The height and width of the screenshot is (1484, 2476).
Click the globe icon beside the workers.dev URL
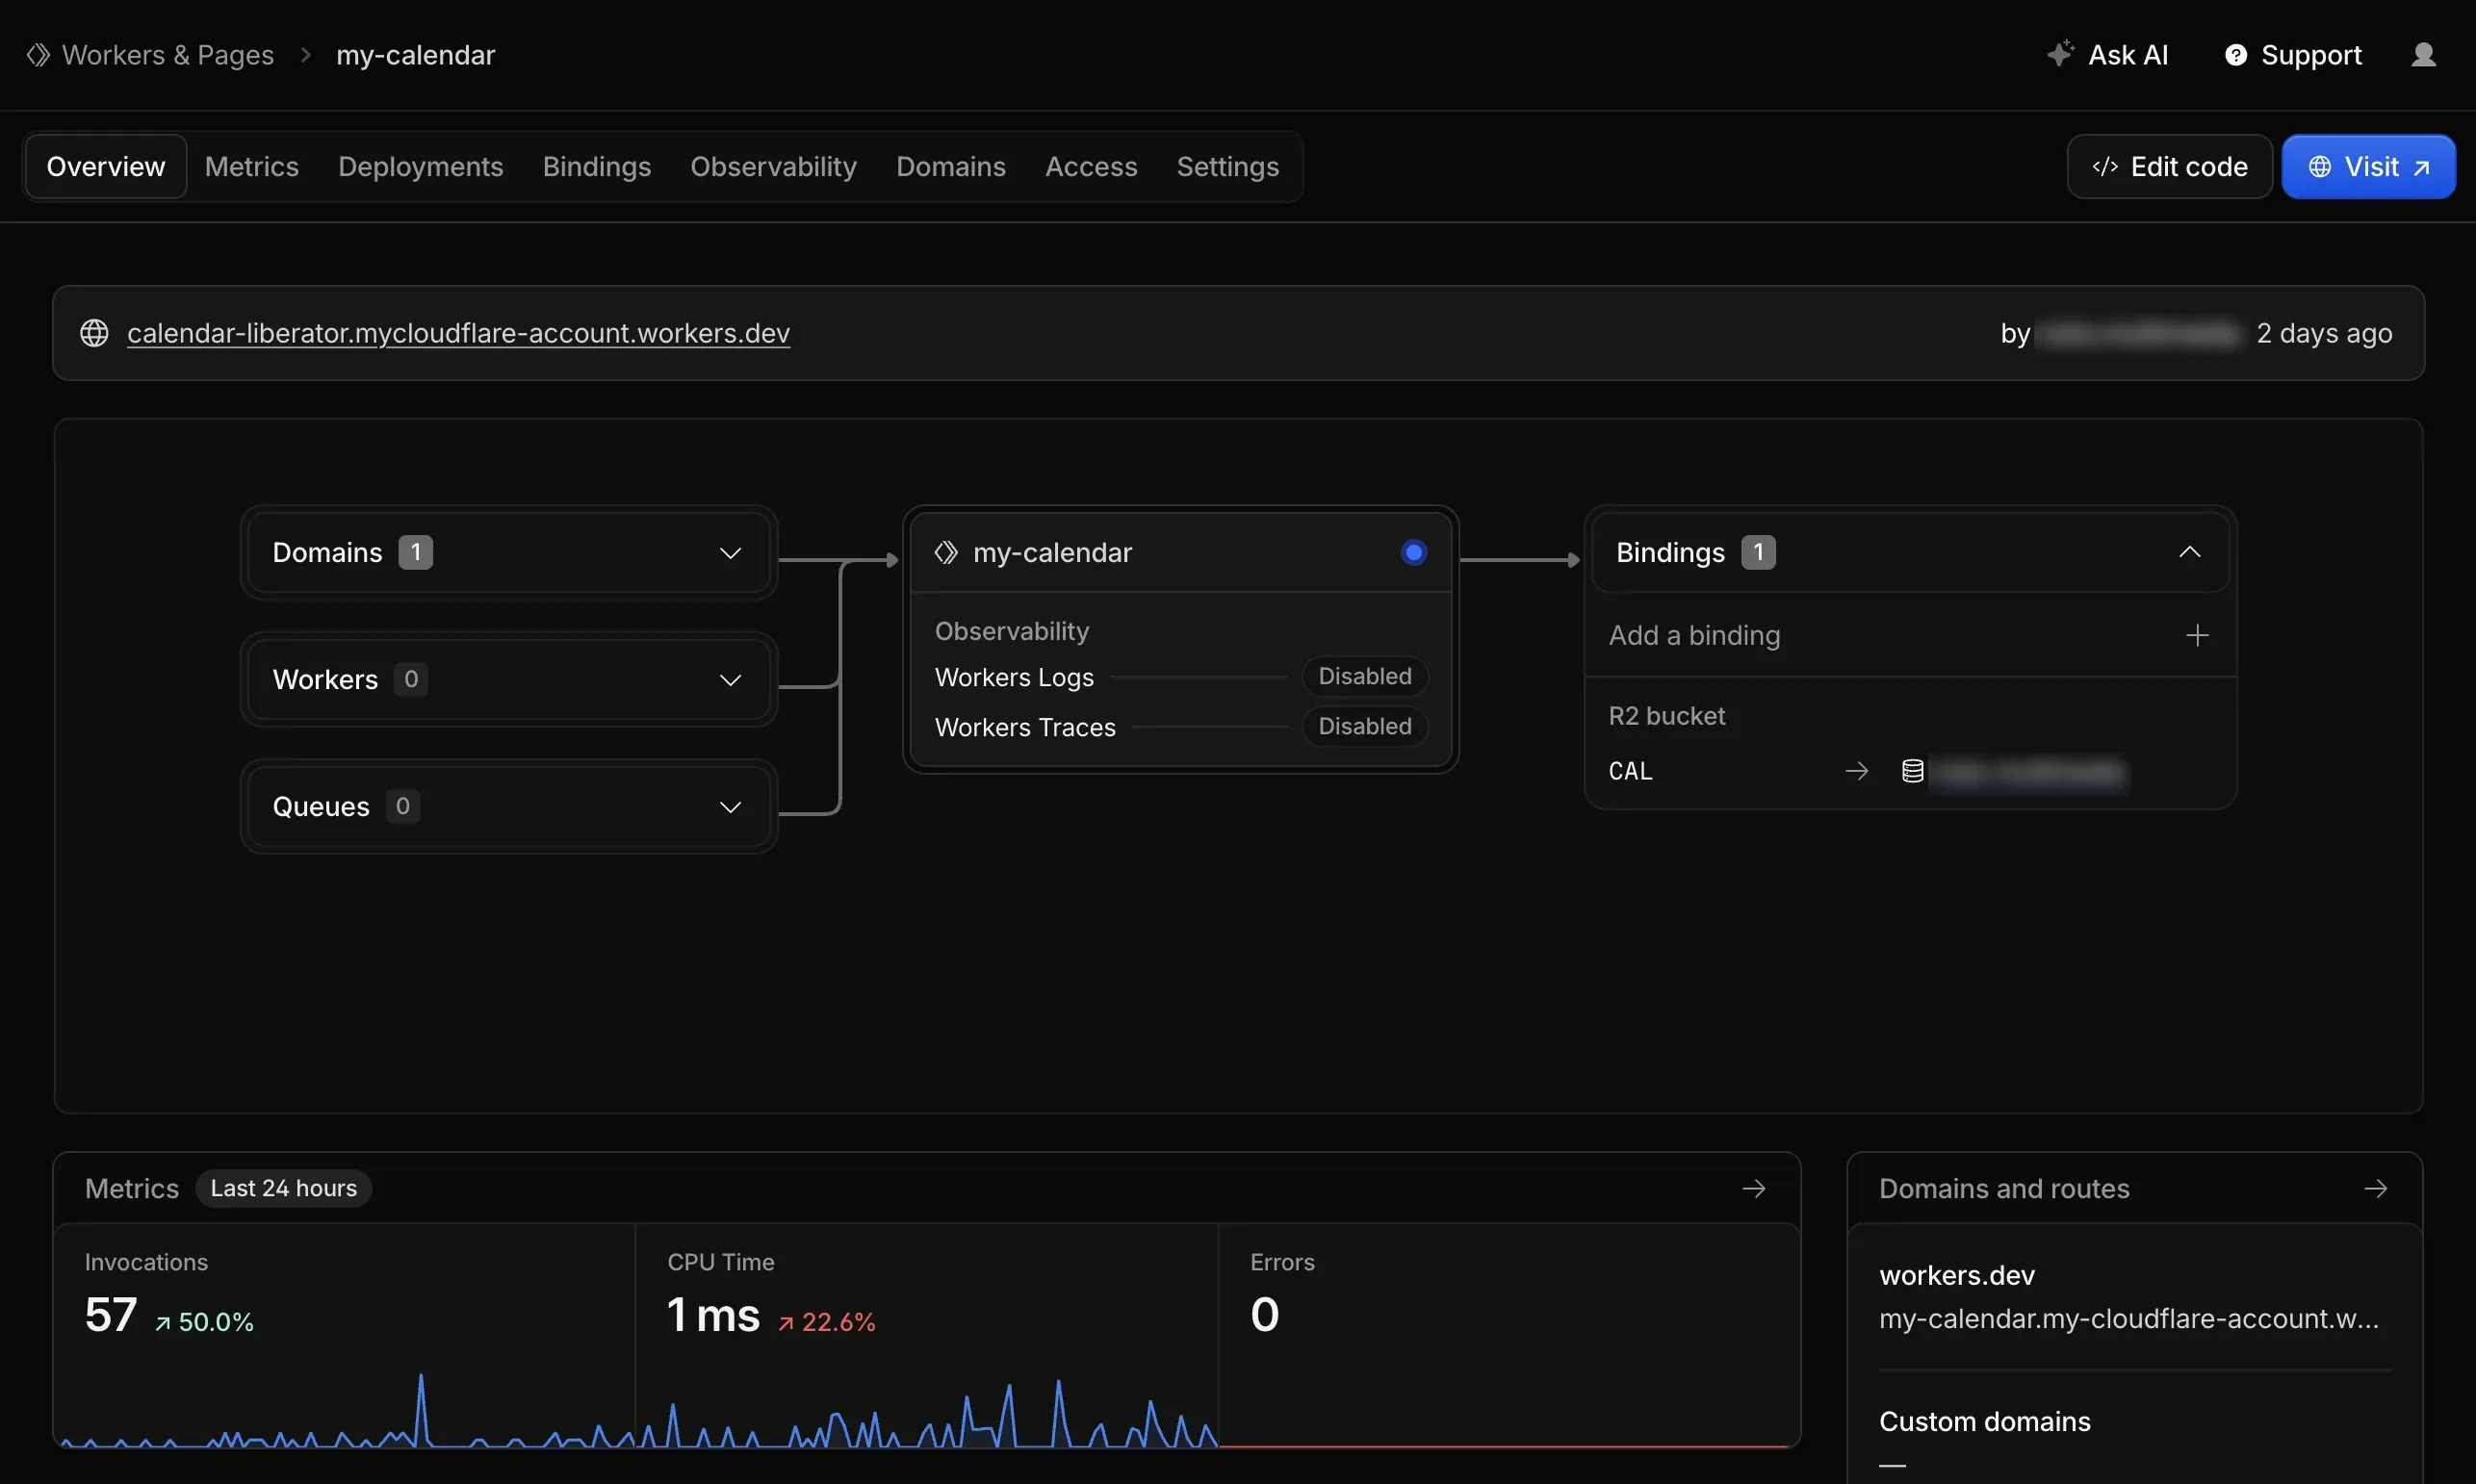pos(94,333)
